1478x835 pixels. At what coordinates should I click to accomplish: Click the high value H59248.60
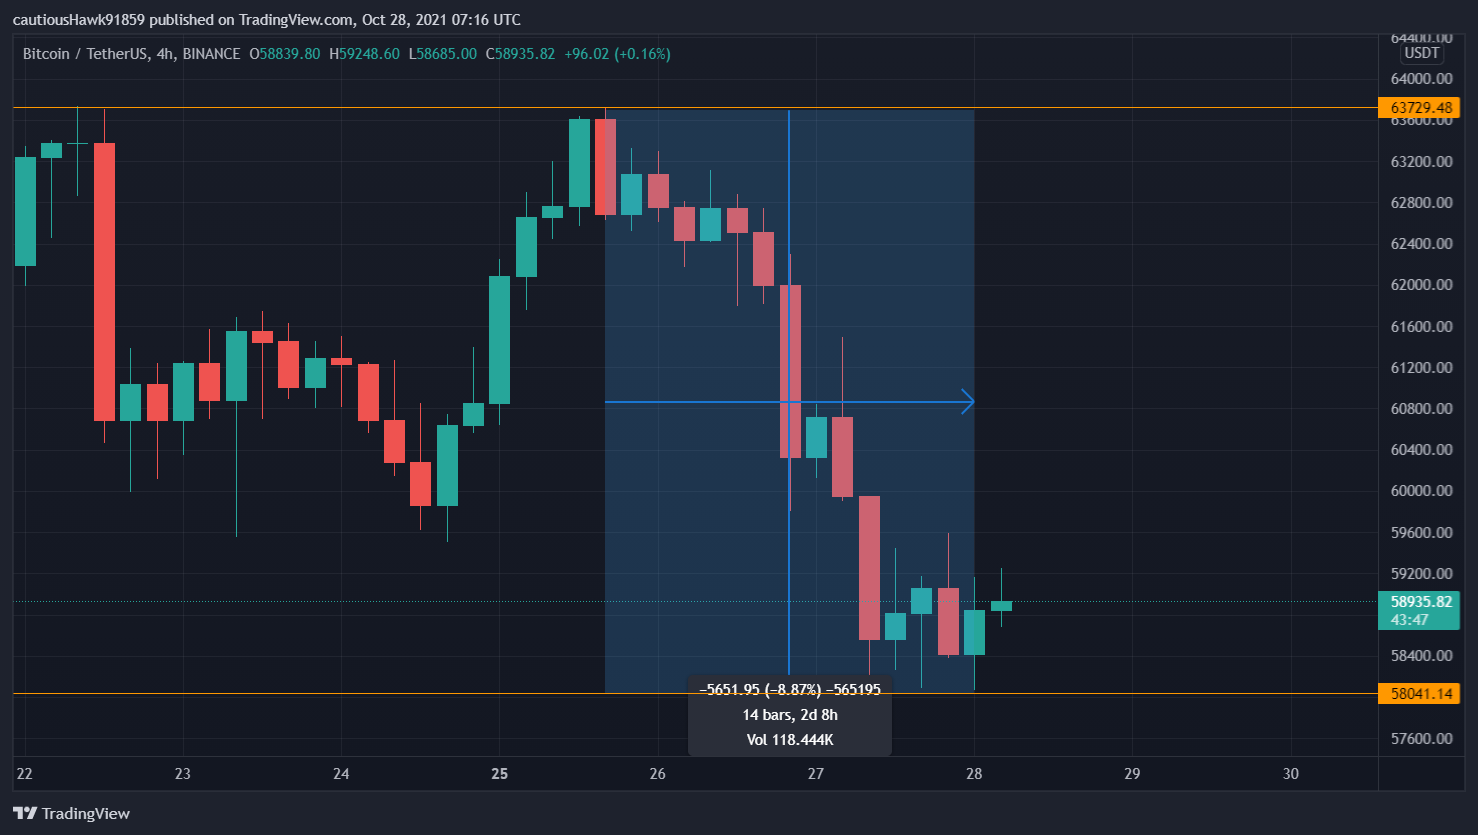366,54
